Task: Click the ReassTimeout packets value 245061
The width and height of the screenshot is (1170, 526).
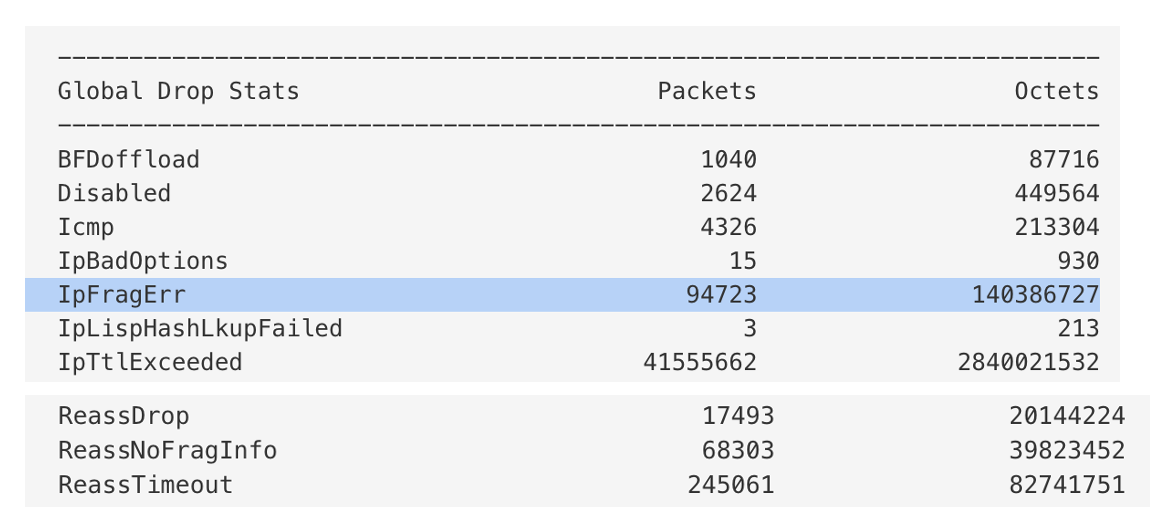Action: pyautogui.click(x=731, y=484)
